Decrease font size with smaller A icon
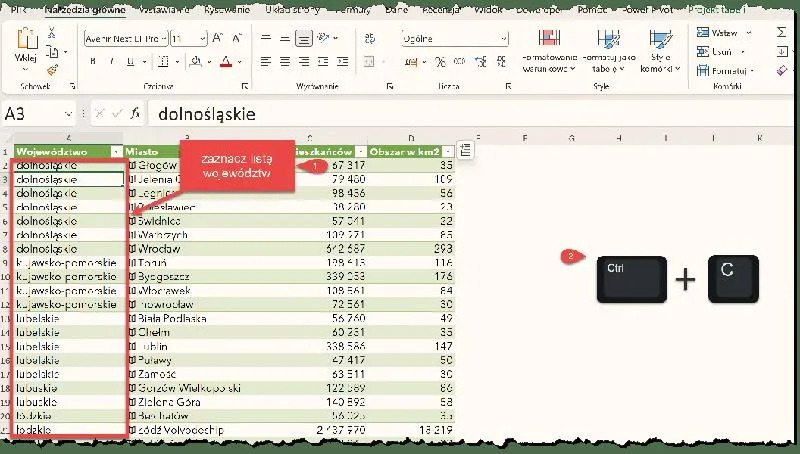 tap(237, 38)
